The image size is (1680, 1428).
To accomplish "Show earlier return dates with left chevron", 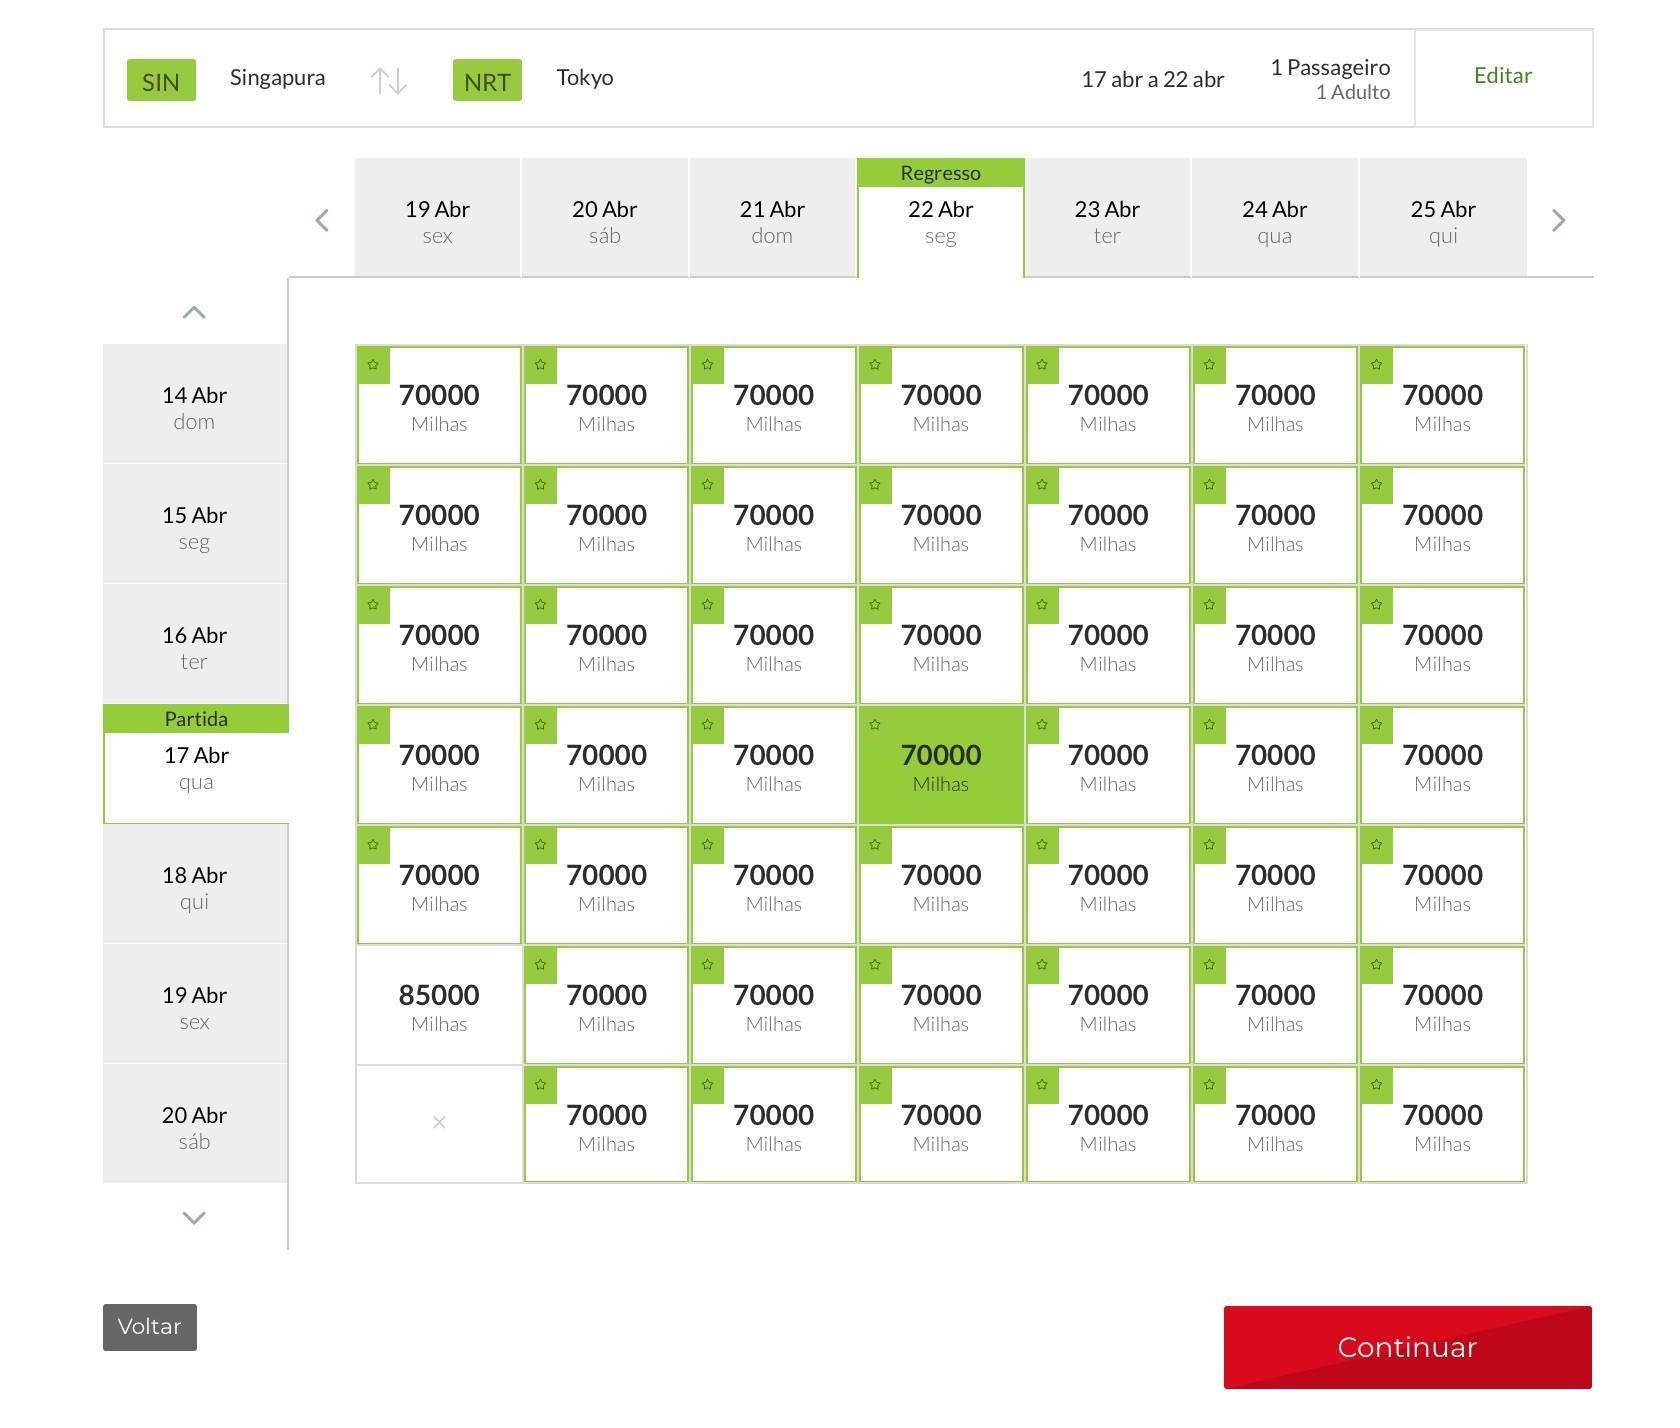I will 322,221.
